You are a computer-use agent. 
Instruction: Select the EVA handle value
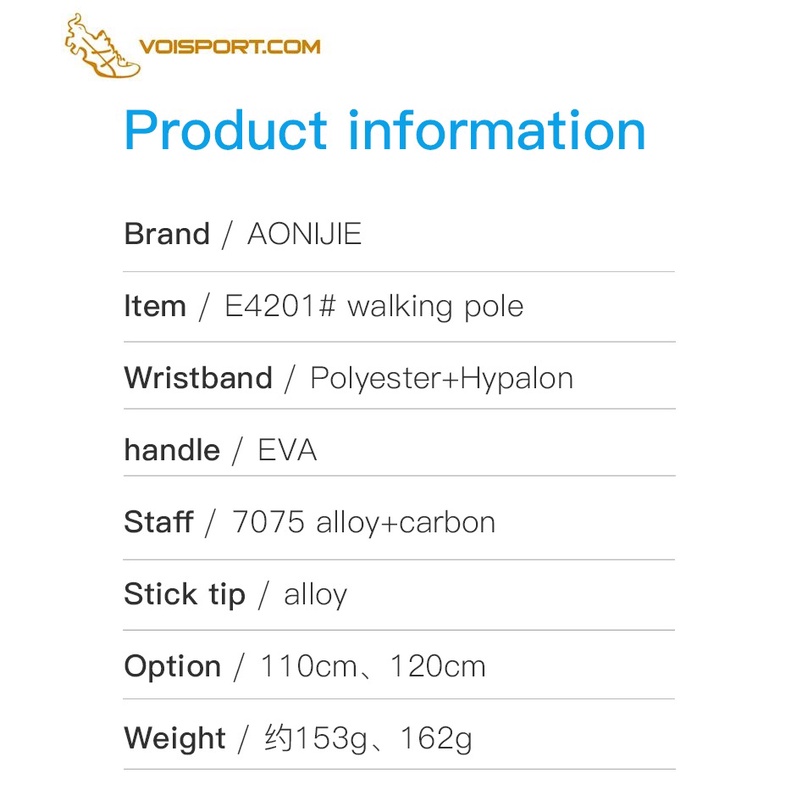point(287,450)
